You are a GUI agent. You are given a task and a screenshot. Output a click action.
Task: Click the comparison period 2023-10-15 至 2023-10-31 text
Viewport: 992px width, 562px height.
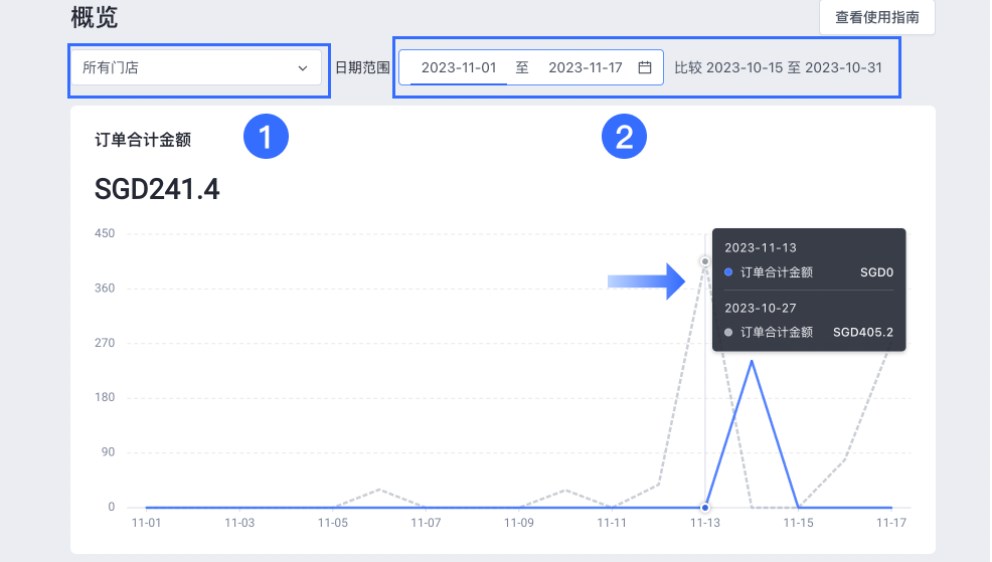[x=778, y=68]
